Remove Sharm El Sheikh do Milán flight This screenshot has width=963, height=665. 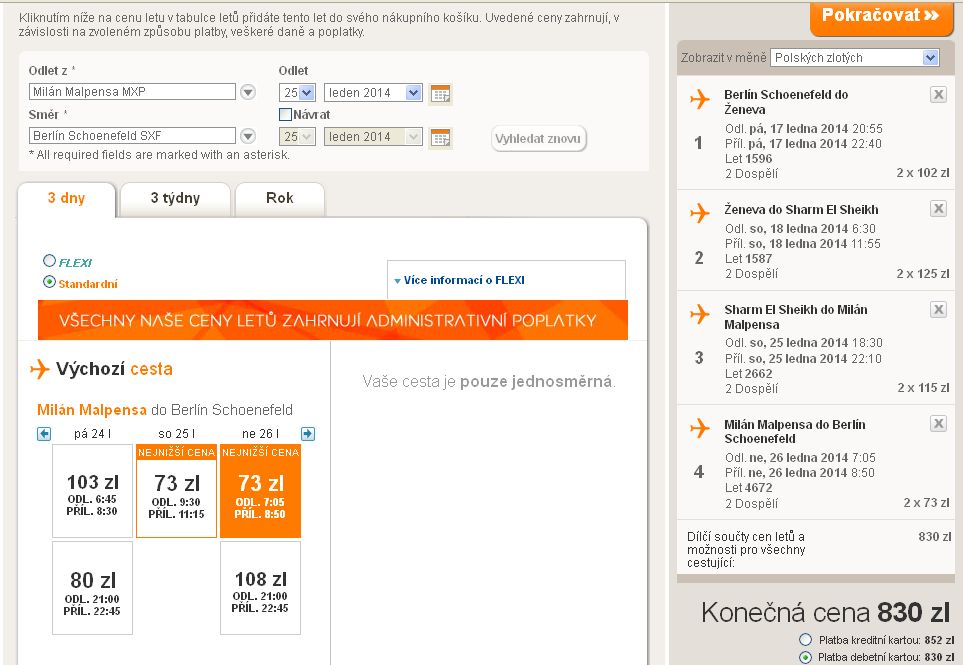(938, 309)
